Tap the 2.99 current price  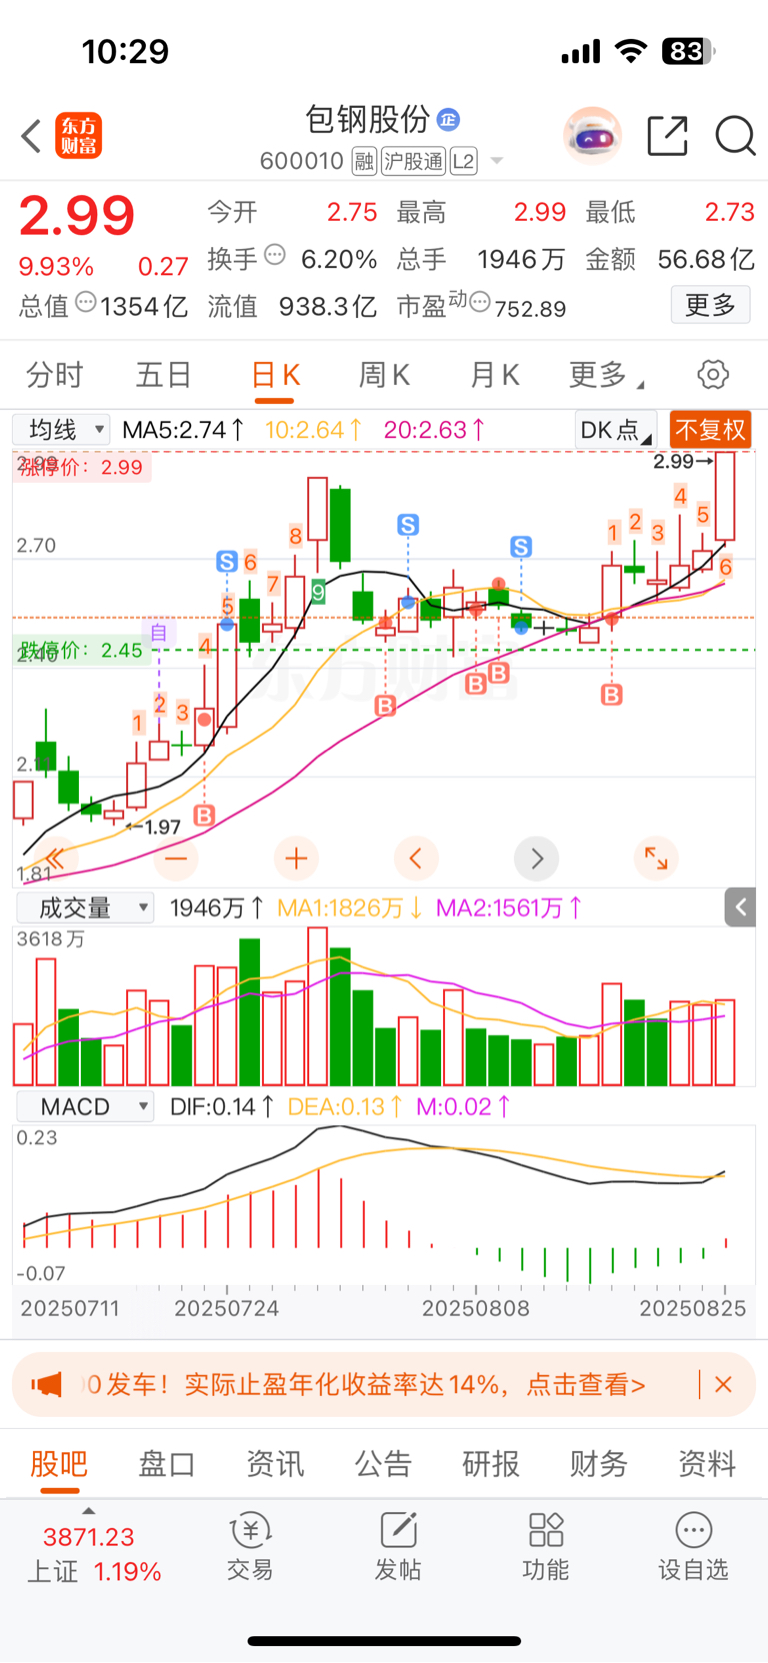point(77,216)
